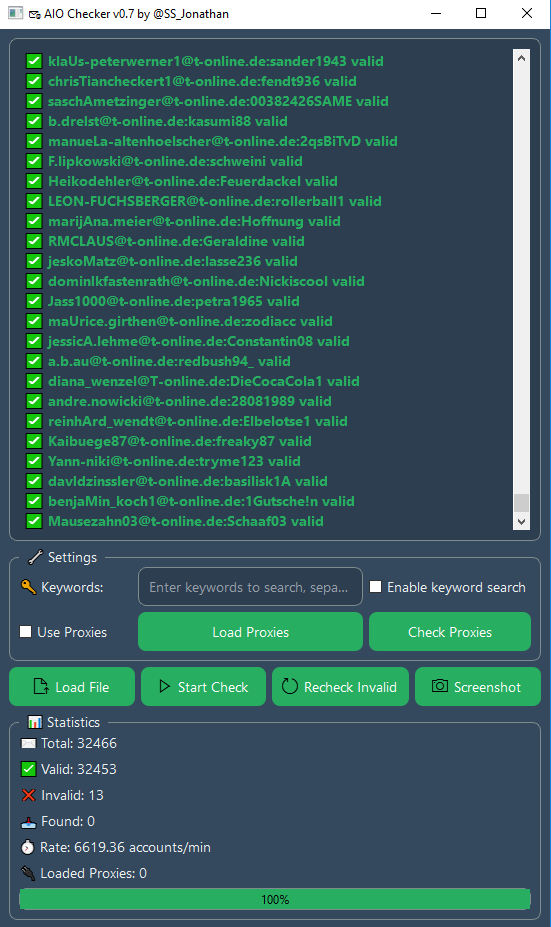
Task: Click the Check Proxies button
Action: [x=450, y=632]
